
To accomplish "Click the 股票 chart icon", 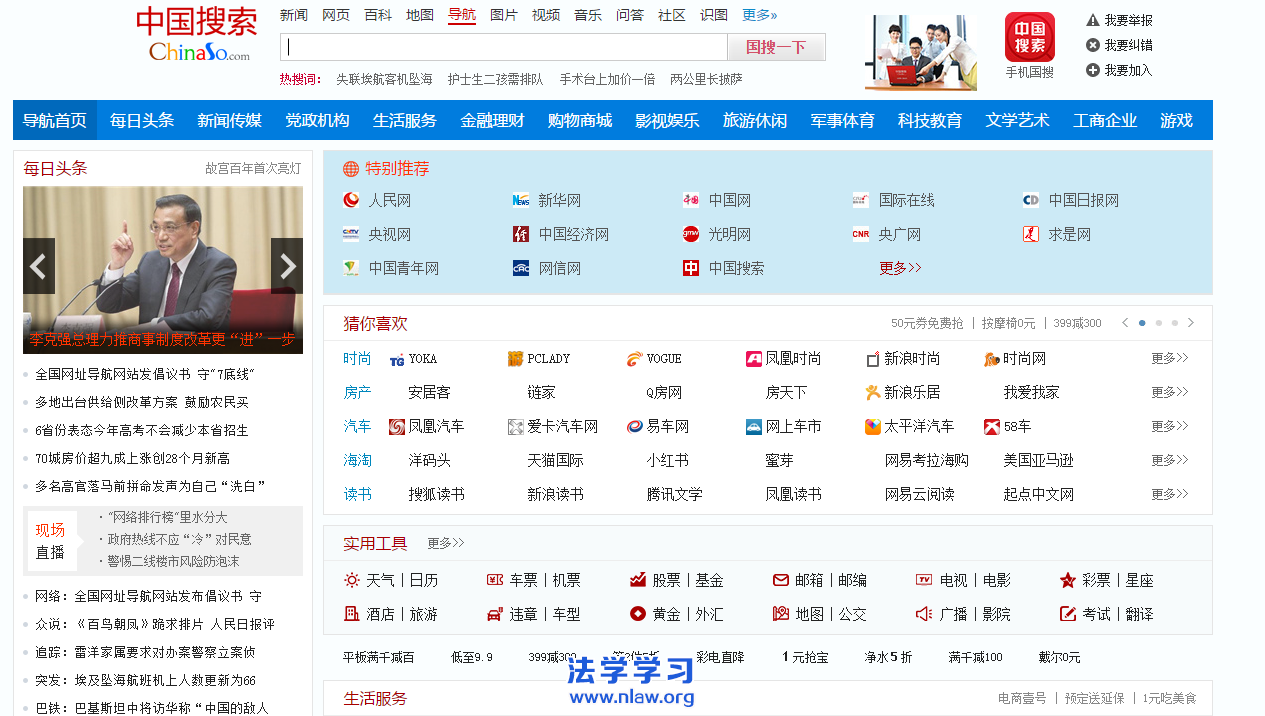I will 638,580.
